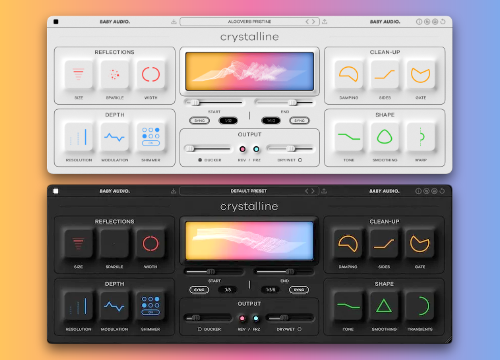500x360 pixels.
Task: Click the End slider in the light plugin
Action: (284, 102)
